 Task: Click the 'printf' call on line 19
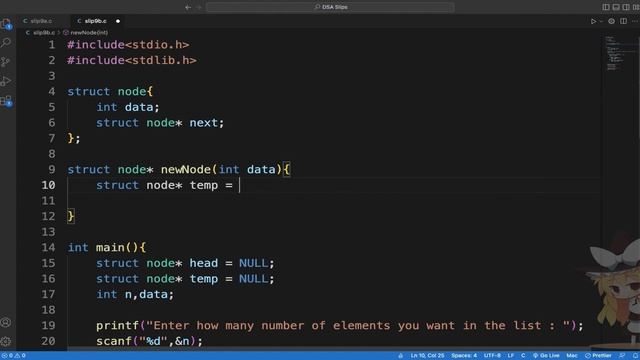click(118, 326)
